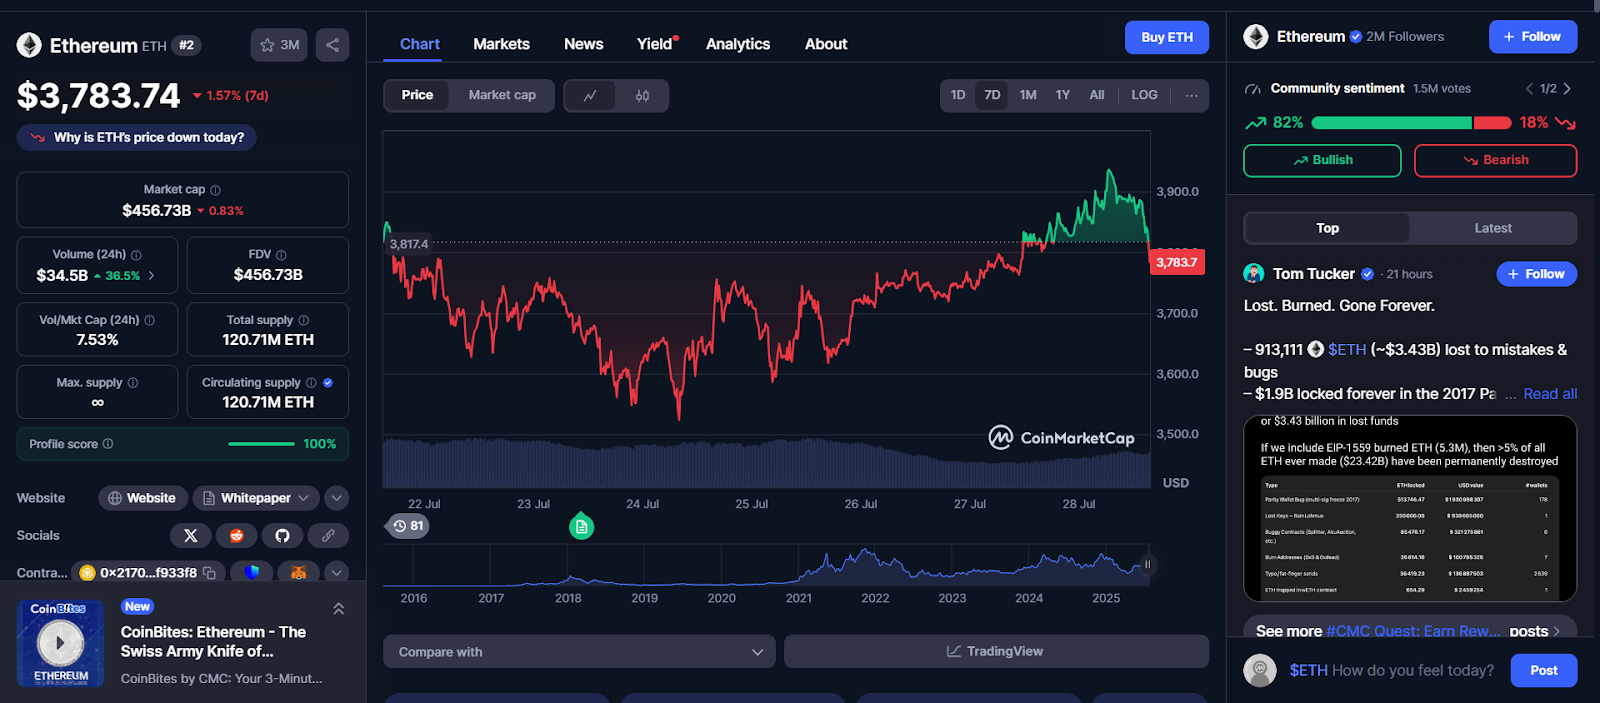This screenshot has width=1600, height=703.
Task: Switch to line chart icon
Action: point(590,96)
